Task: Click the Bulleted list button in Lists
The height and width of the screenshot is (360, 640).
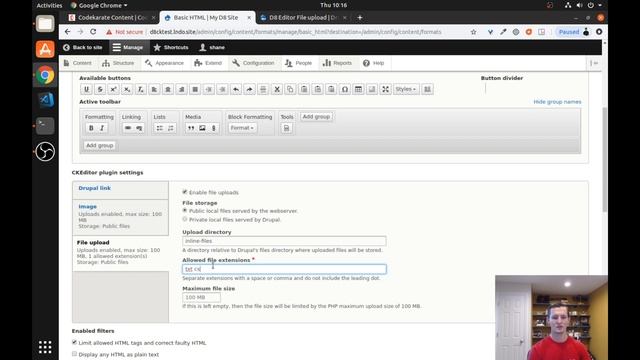Action: (x=160, y=128)
